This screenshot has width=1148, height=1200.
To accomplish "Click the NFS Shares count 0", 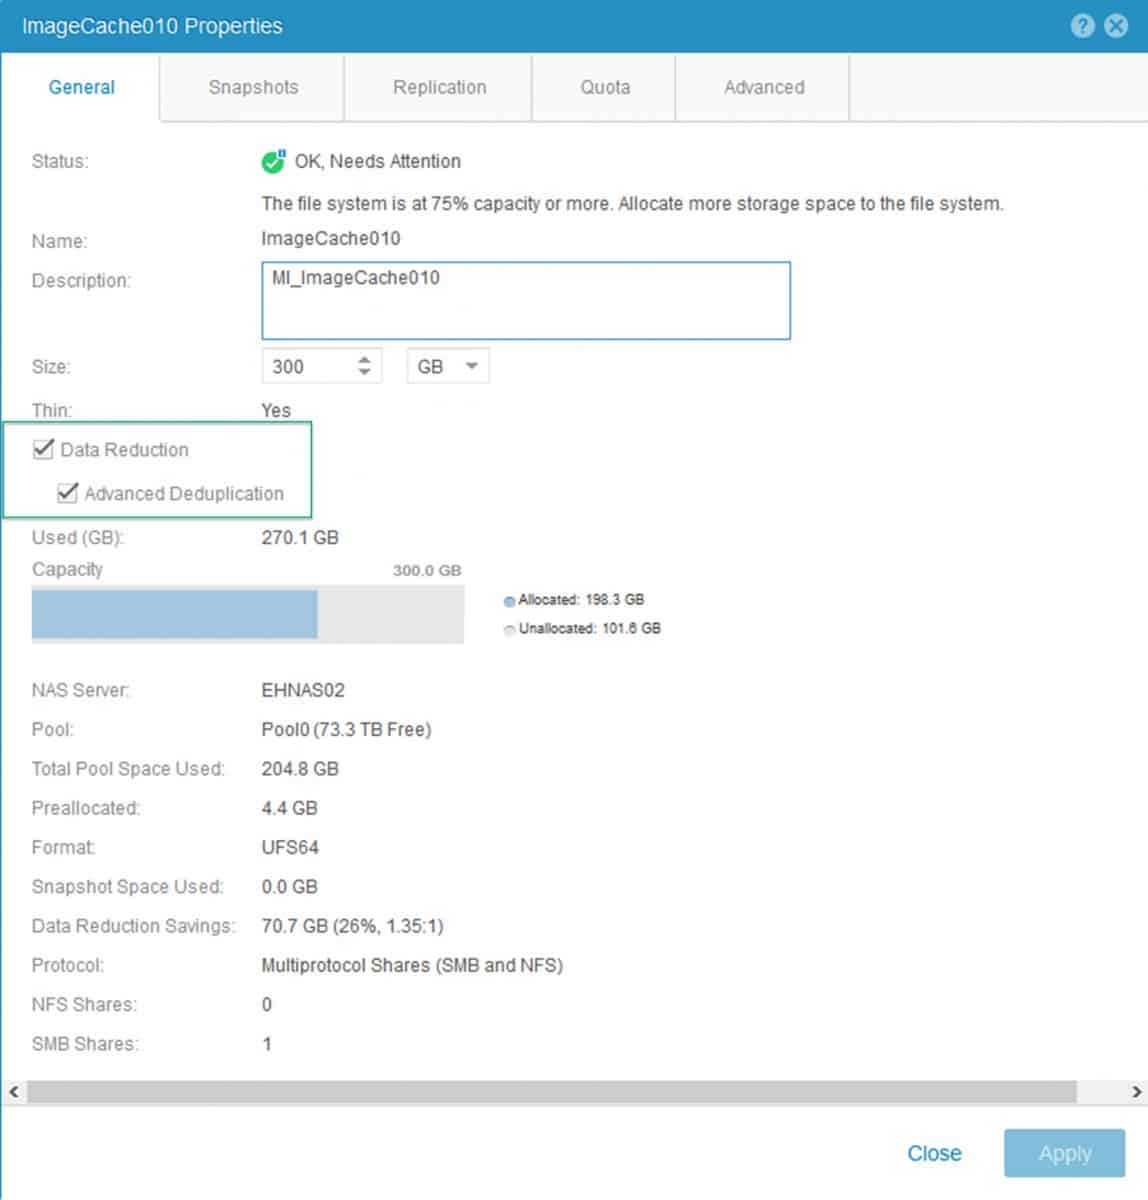I will 267,1005.
